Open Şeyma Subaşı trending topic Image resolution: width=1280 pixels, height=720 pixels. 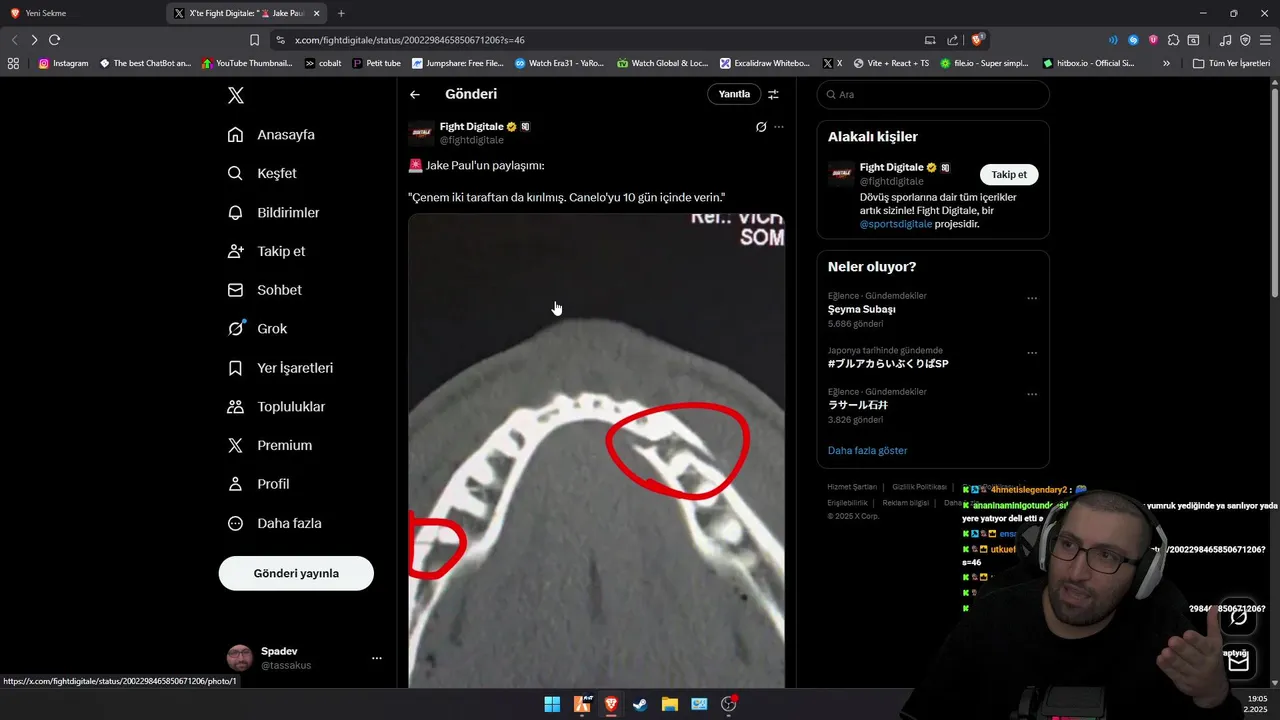pyautogui.click(x=861, y=309)
